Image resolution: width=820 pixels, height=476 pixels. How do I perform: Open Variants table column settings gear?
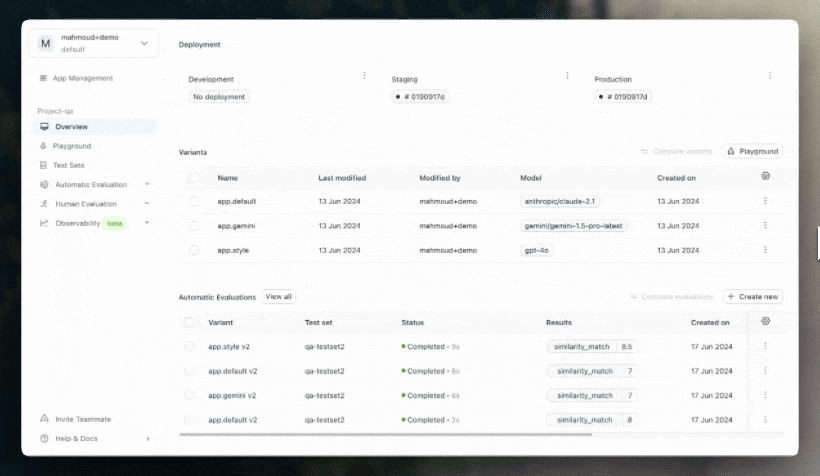tap(766, 176)
